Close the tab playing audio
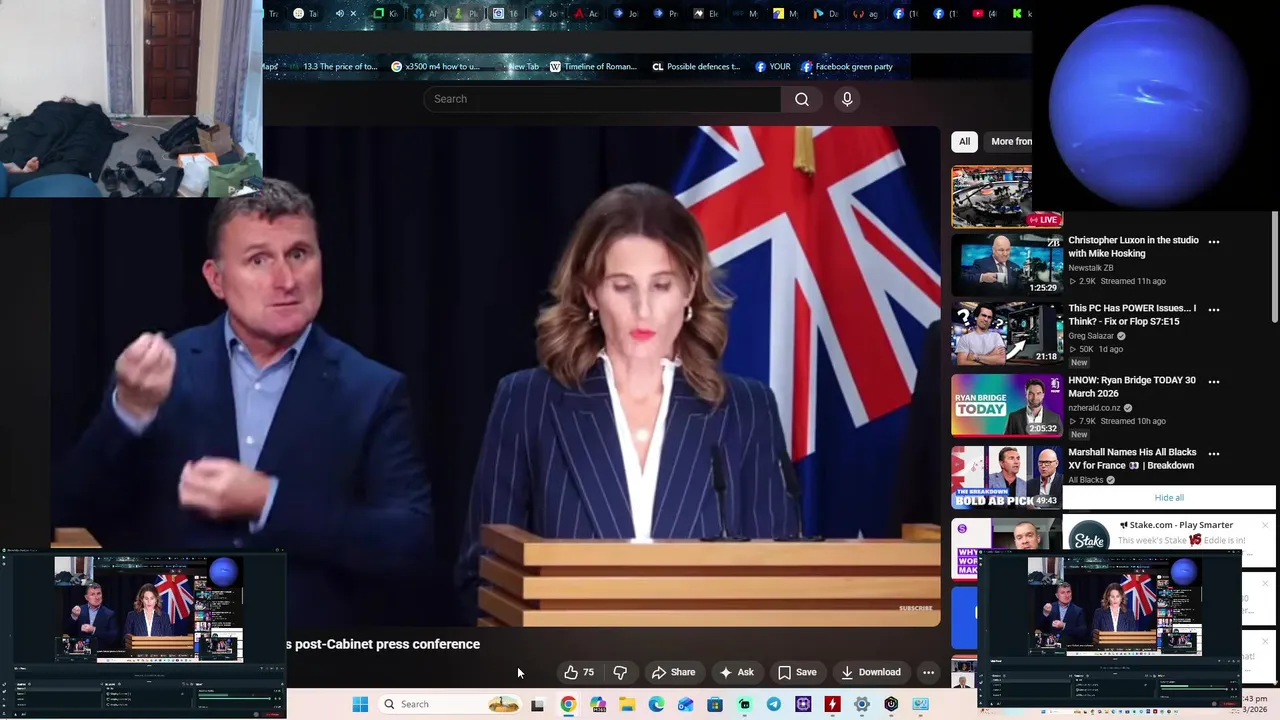 [353, 14]
